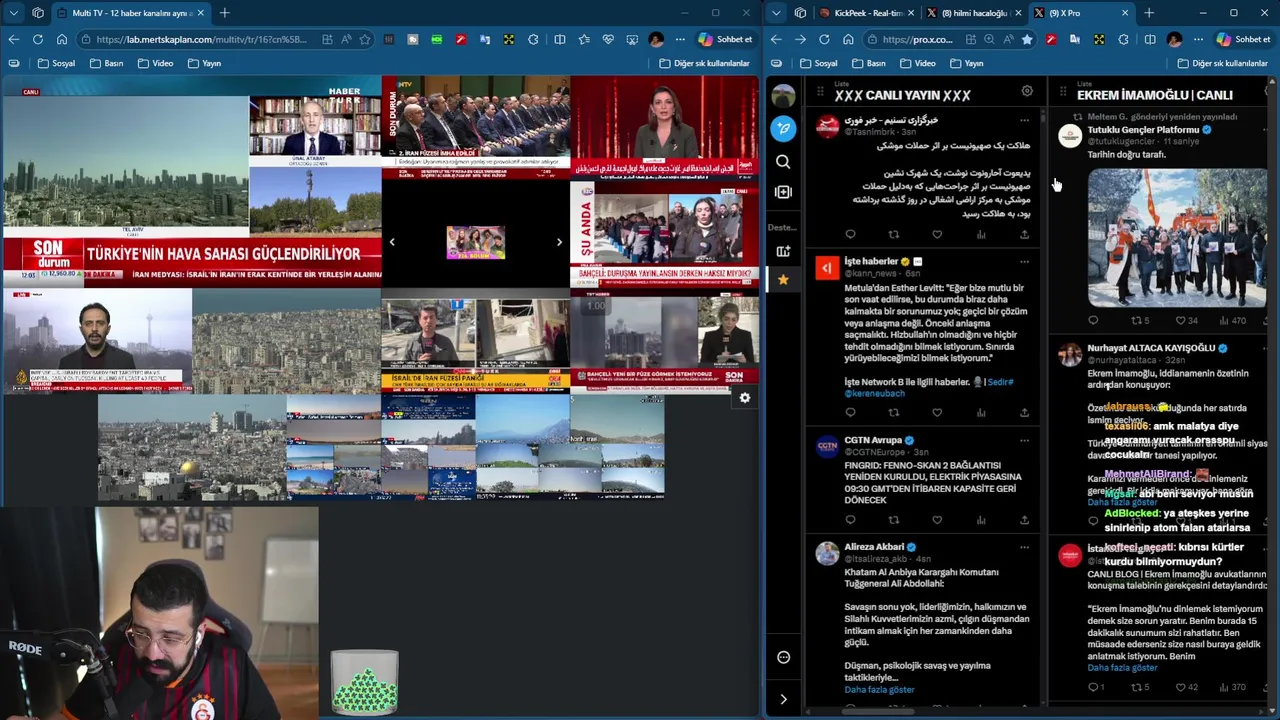
Task: Open the search icon in X Pro sidebar
Action: [783, 161]
